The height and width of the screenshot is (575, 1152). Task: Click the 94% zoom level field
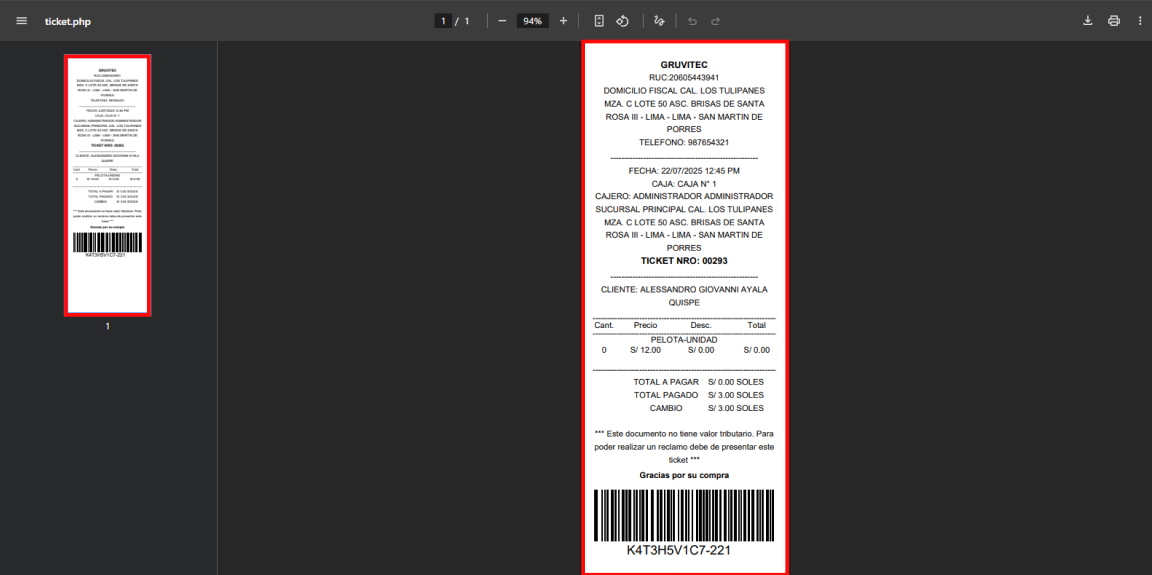[x=532, y=21]
